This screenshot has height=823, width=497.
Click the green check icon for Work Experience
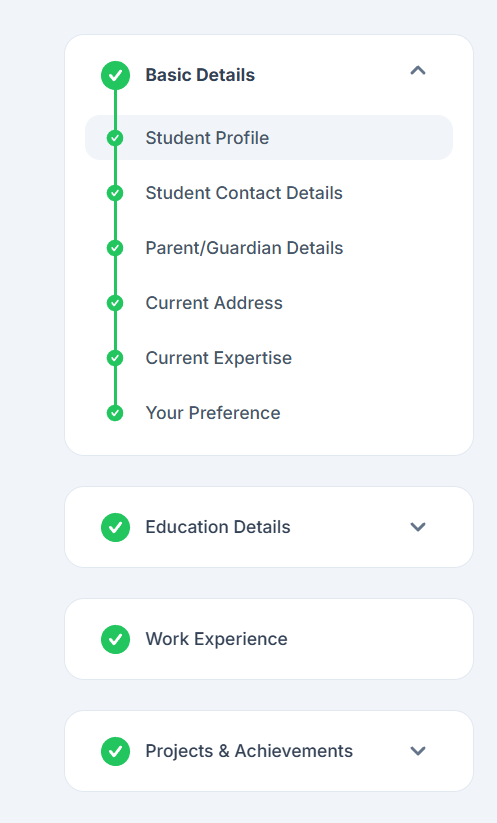tap(115, 639)
